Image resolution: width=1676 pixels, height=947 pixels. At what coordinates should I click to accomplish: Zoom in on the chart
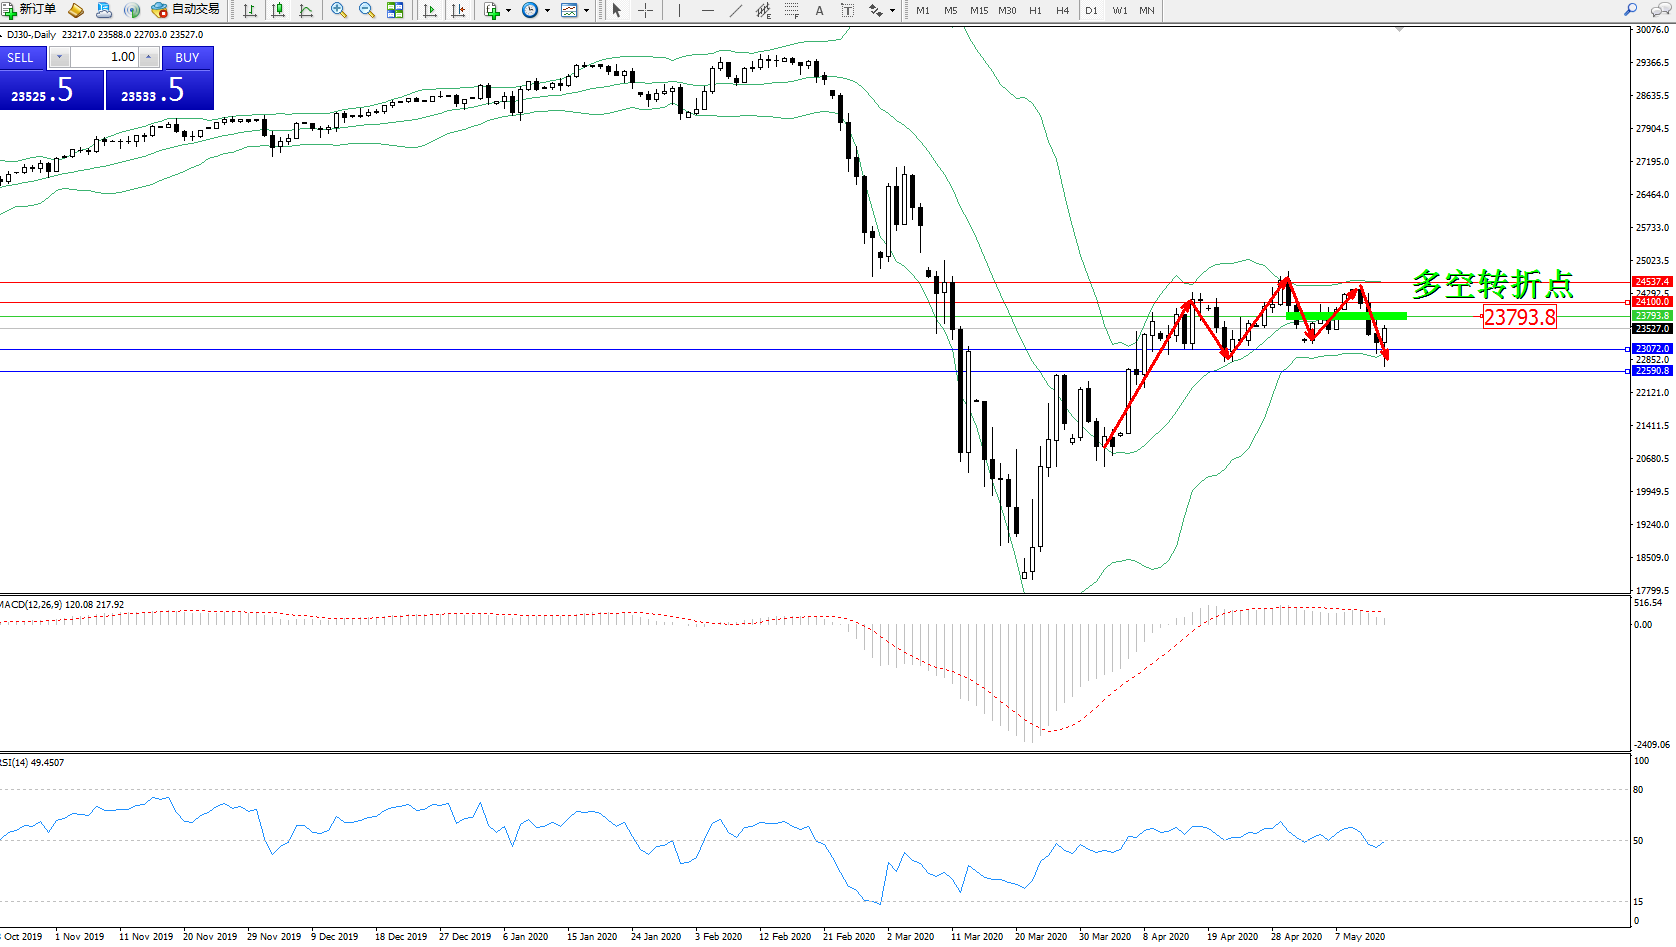[339, 10]
